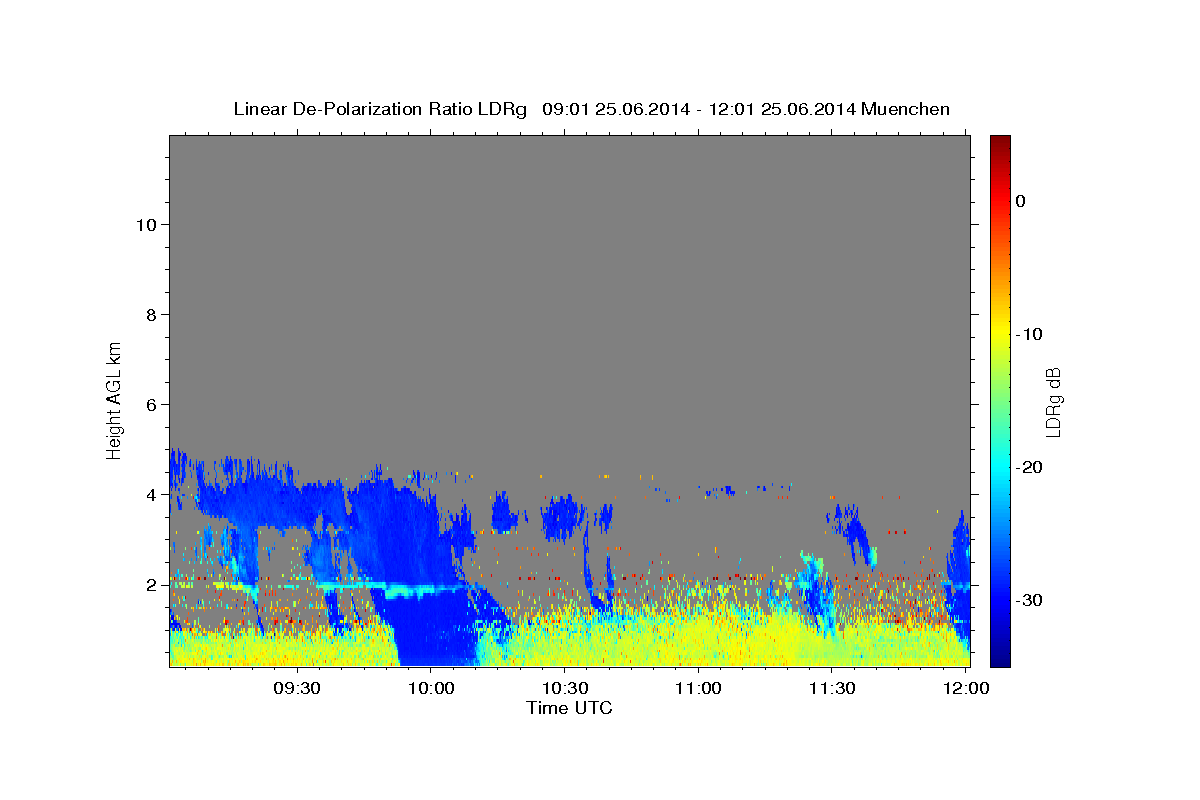This screenshot has width=1200, height=800.
Task: Click the colorbar value -30
Action: point(1029,600)
